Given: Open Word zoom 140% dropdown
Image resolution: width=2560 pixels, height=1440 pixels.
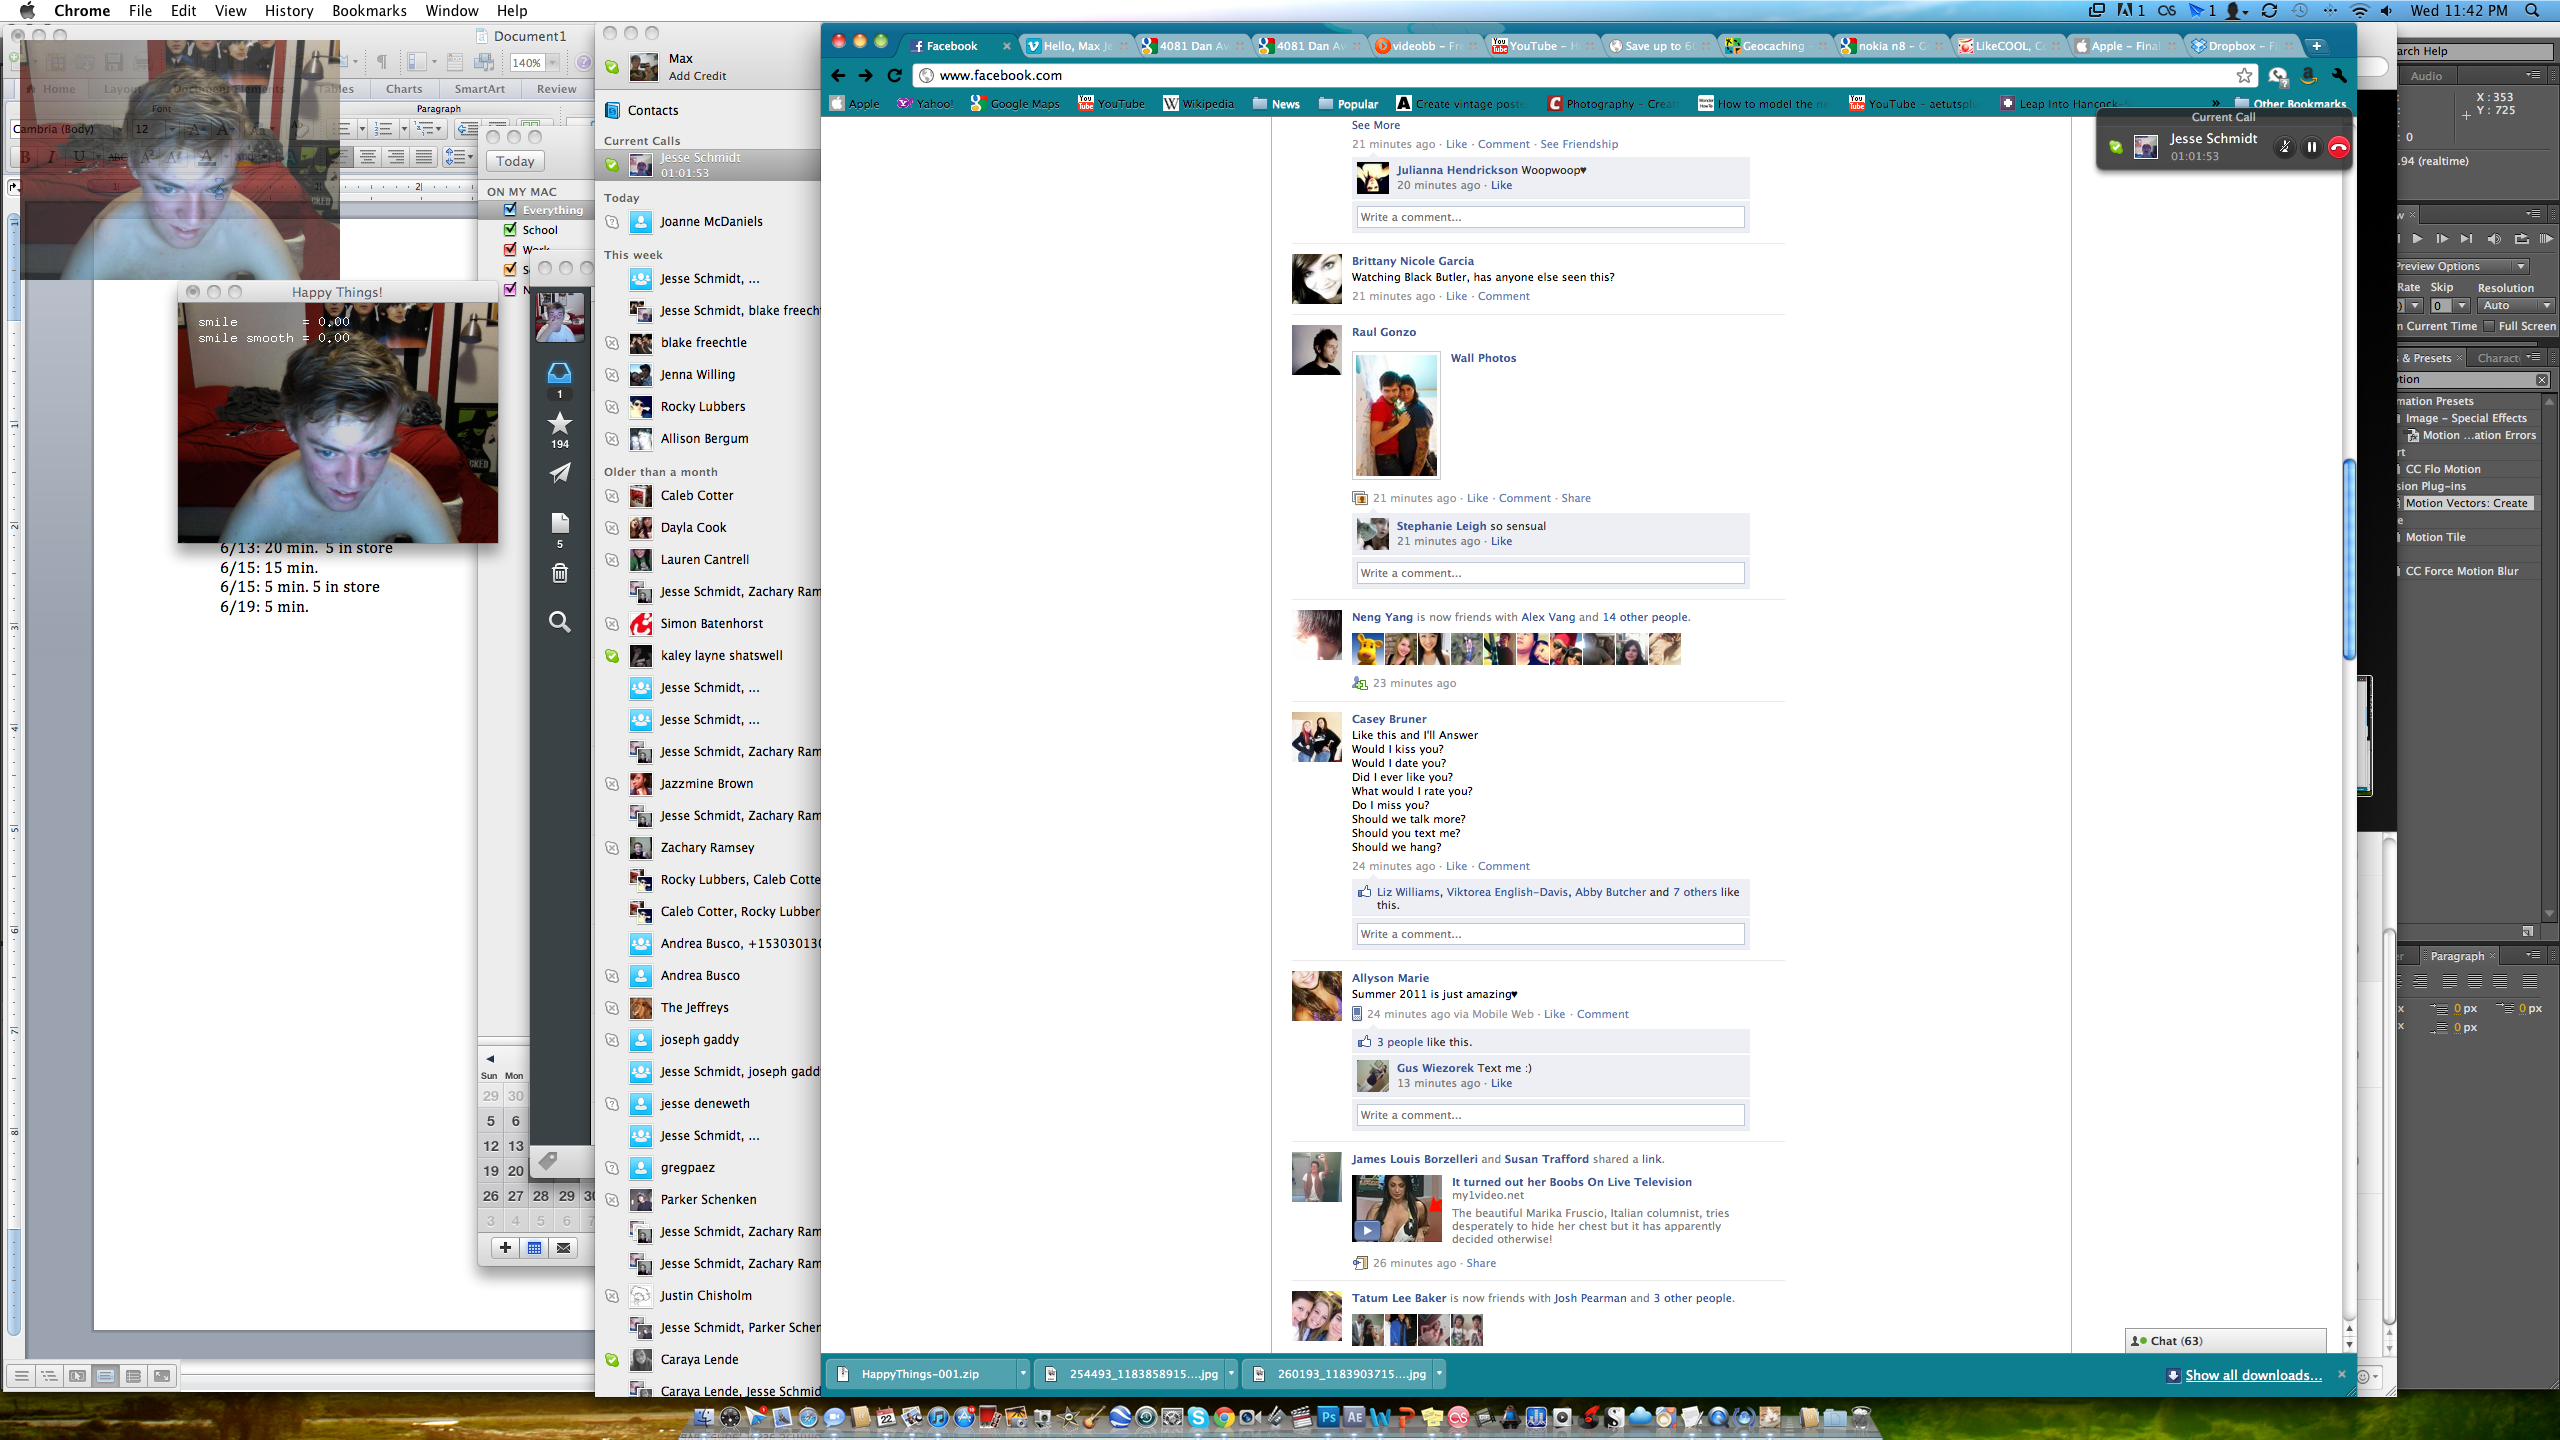Looking at the screenshot, I should pos(552,63).
